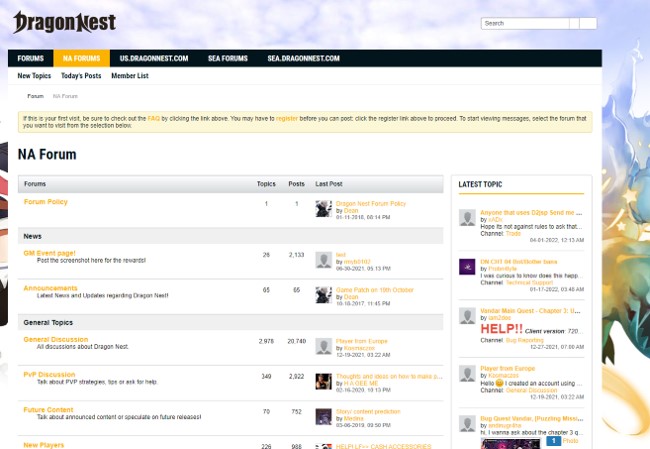
Task: Open Today's Posts from the sub-menu
Action: click(81, 76)
